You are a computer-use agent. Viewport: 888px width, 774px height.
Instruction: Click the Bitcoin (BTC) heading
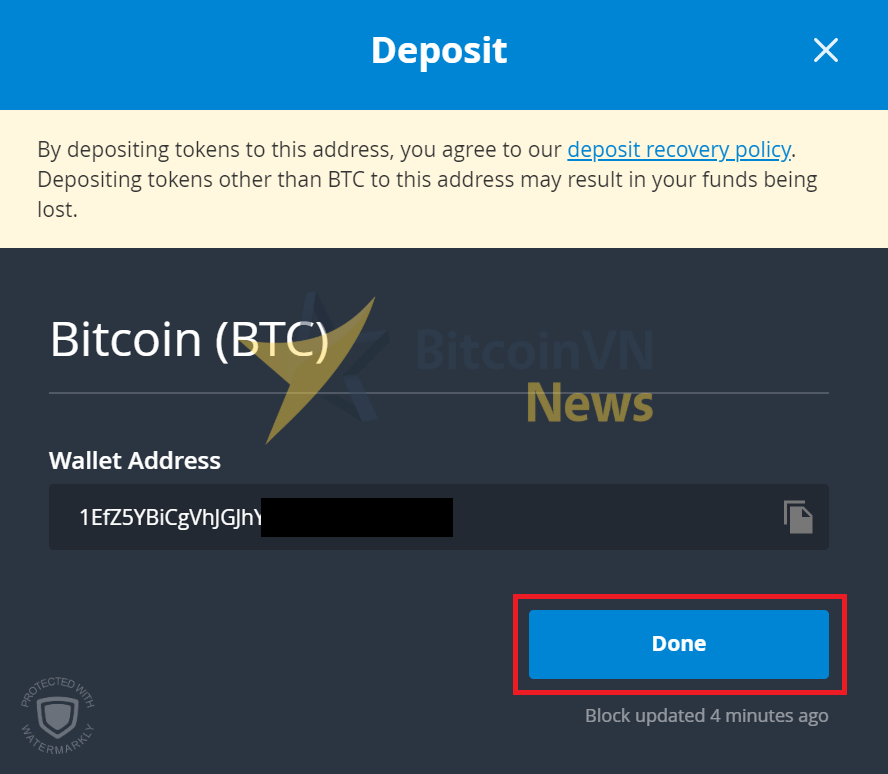click(190, 339)
